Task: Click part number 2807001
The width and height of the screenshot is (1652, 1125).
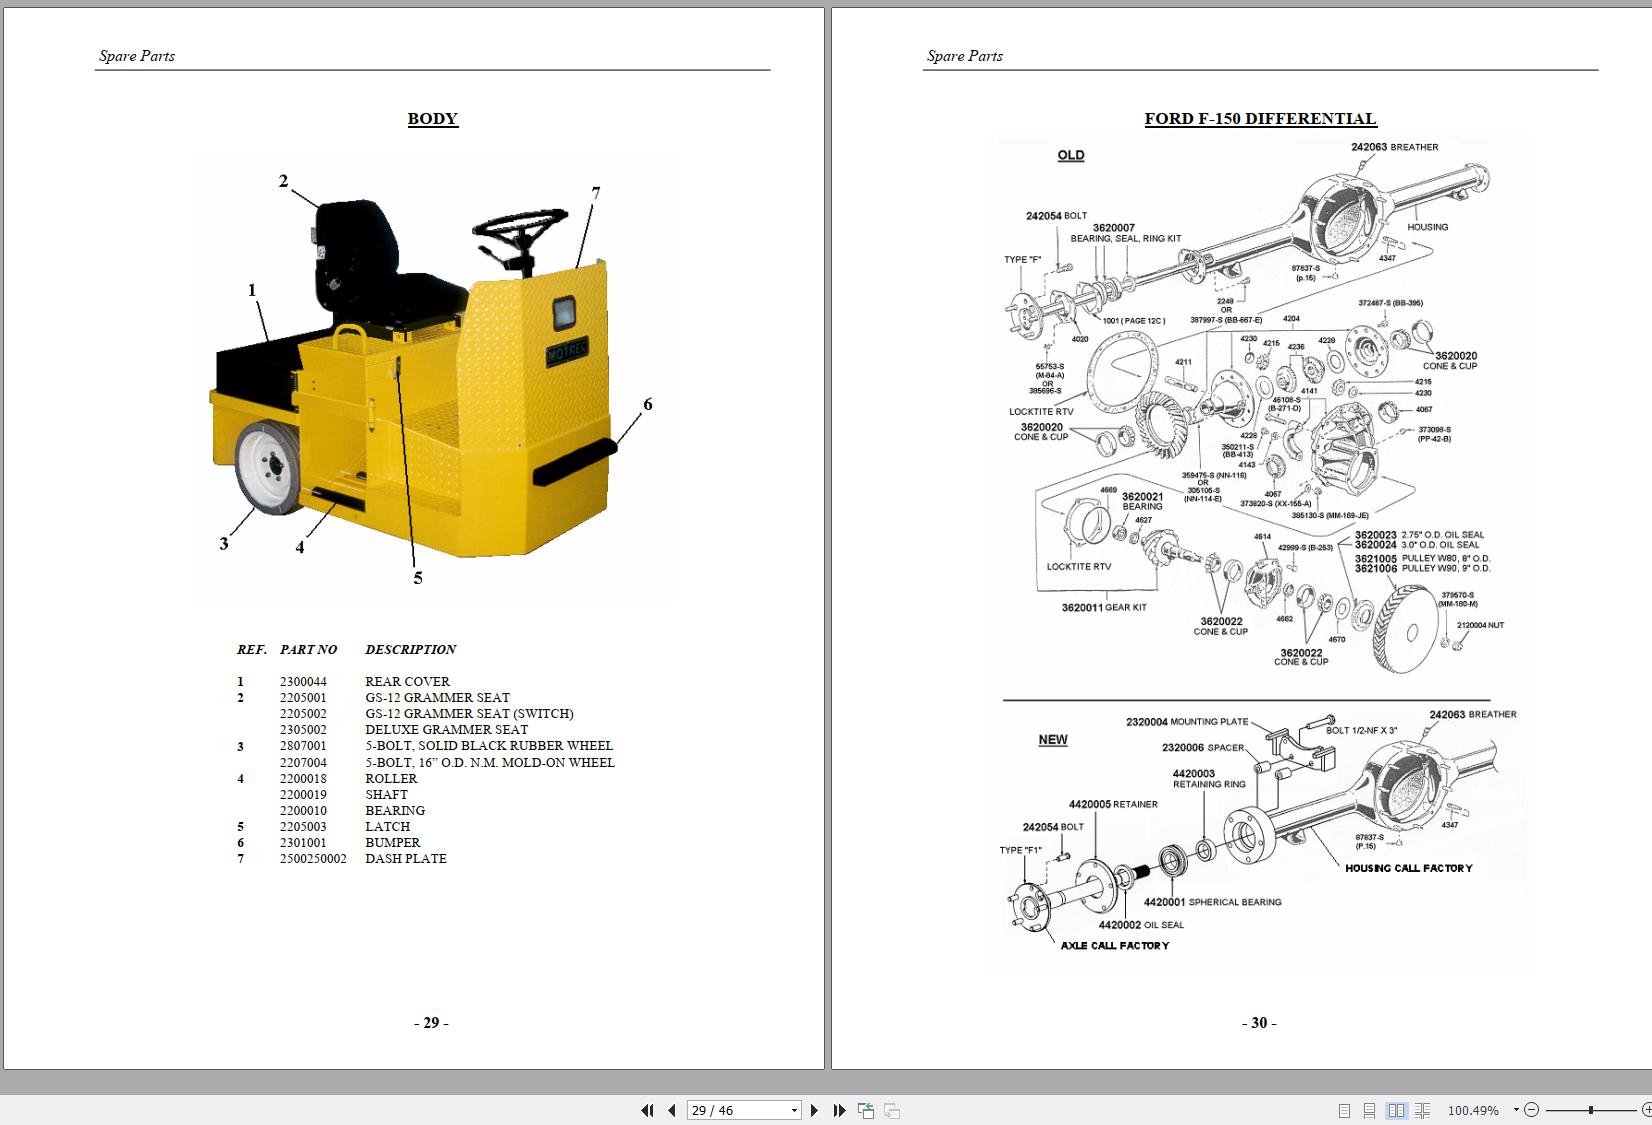Action: coord(303,745)
